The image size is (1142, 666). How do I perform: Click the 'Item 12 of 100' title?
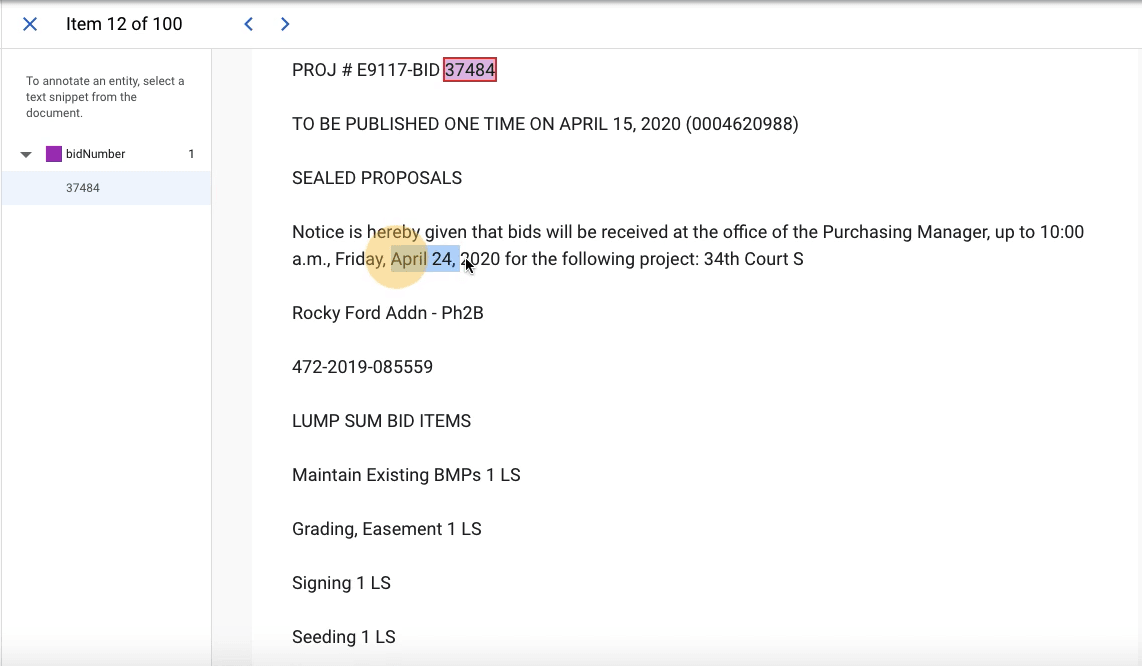[124, 24]
